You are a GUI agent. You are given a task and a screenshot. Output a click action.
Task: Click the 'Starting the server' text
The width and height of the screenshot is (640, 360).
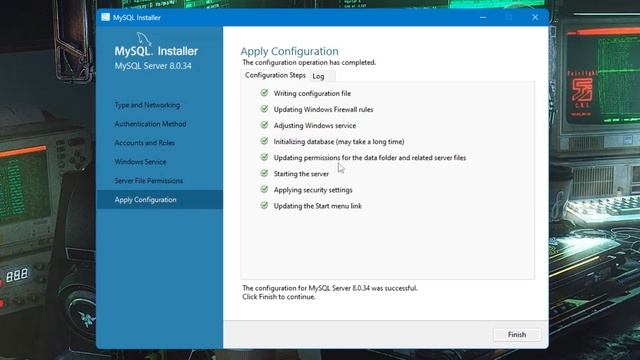tap(301, 174)
